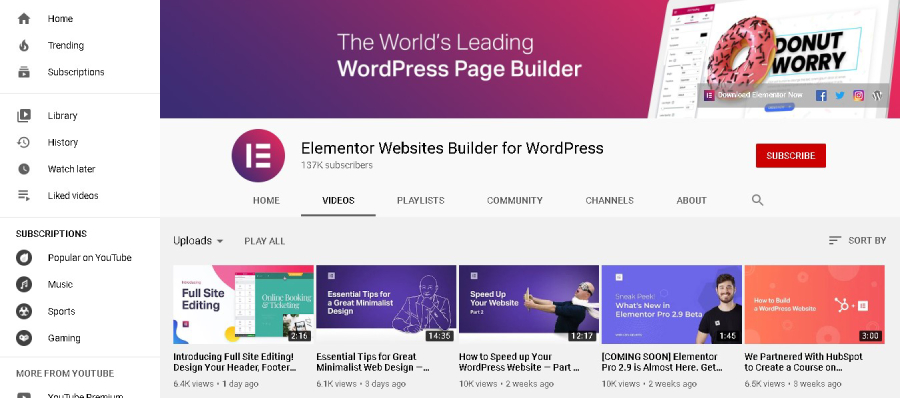This screenshot has width=900, height=398.
Task: Click channel name Elementor Websites Builder
Action: 452,148
